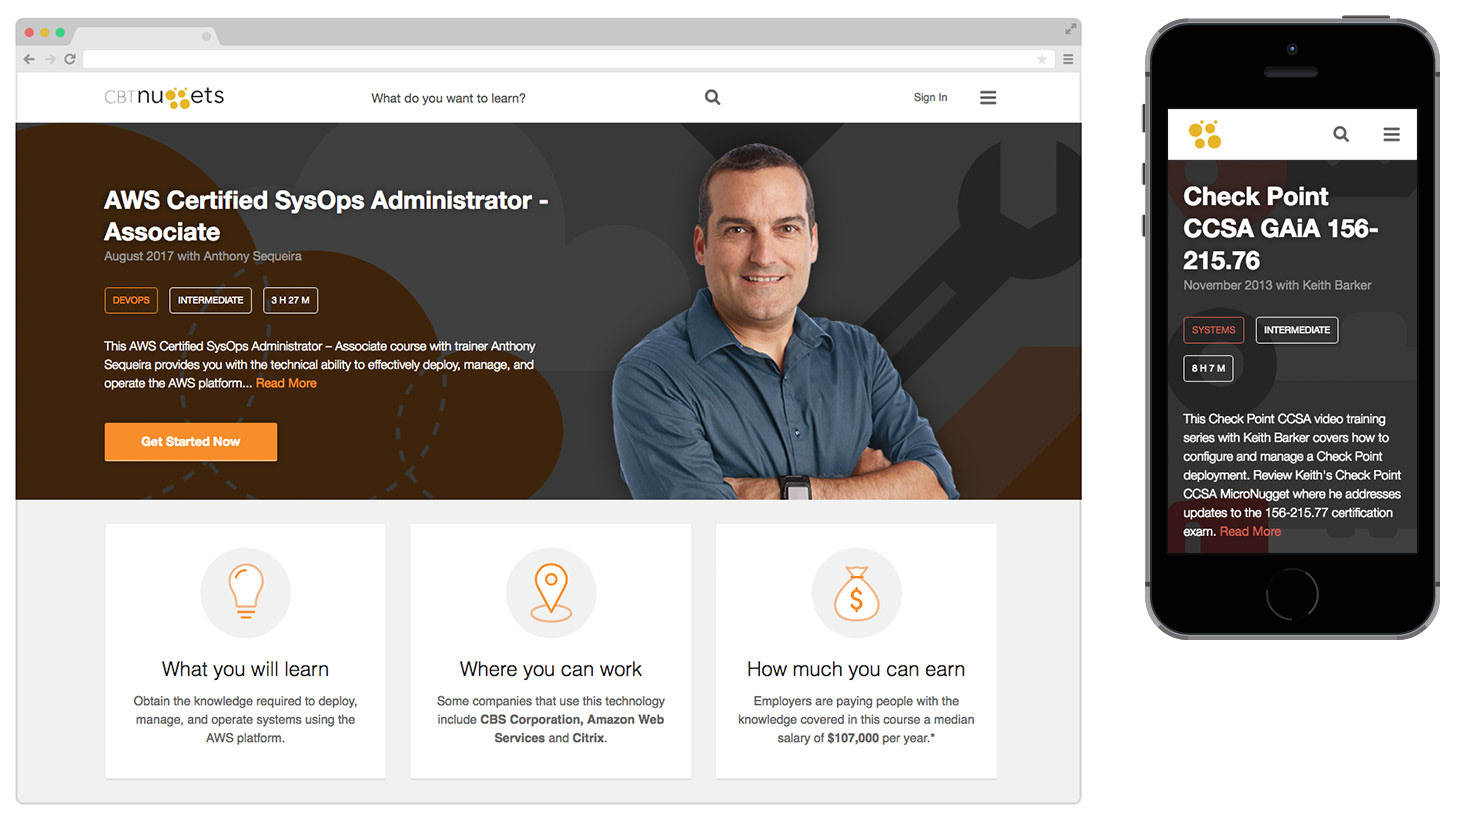The height and width of the screenshot is (816, 1460).
Task: Click the Sign In link
Action: coord(930,97)
